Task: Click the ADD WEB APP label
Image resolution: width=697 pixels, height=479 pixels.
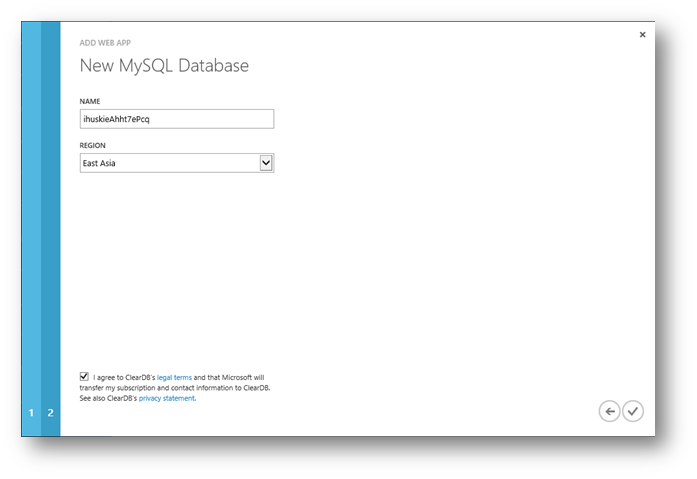Action: pyautogui.click(x=105, y=43)
